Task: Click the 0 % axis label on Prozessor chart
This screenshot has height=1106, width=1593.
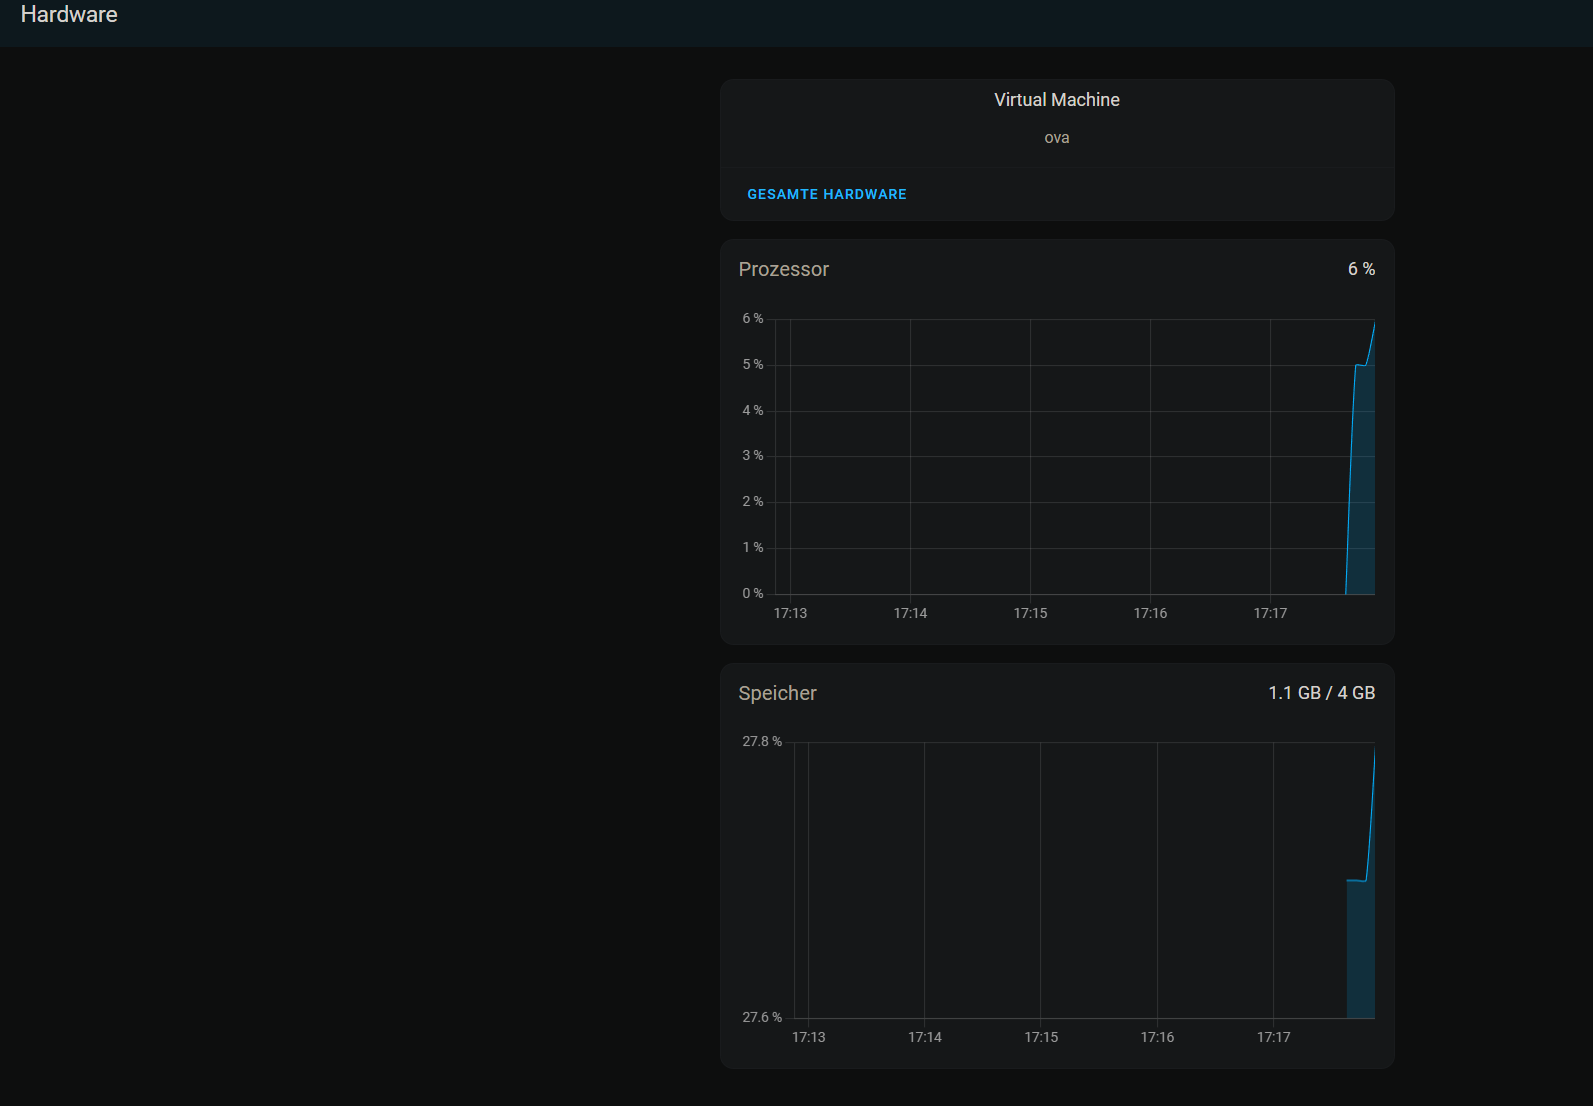Action: (x=752, y=594)
